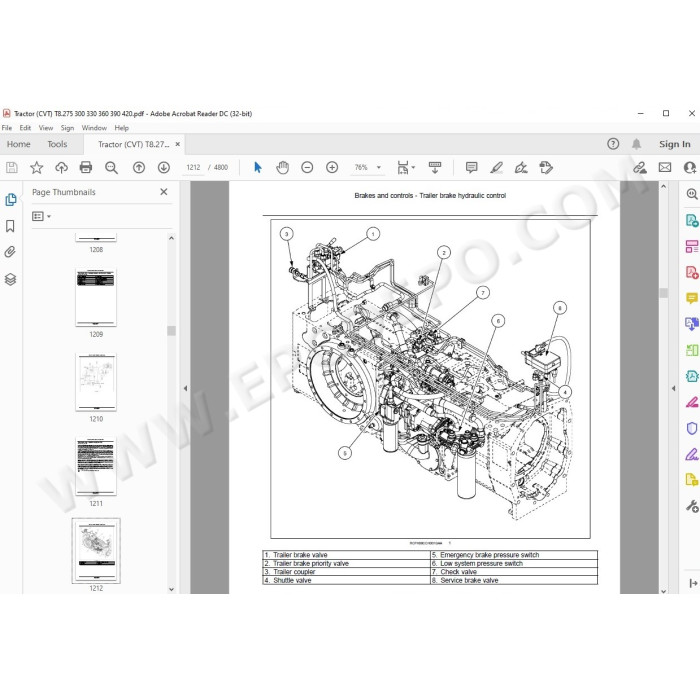The height and width of the screenshot is (700, 700).
Task: Open the Attachments paperclip pane
Action: coord(10,252)
